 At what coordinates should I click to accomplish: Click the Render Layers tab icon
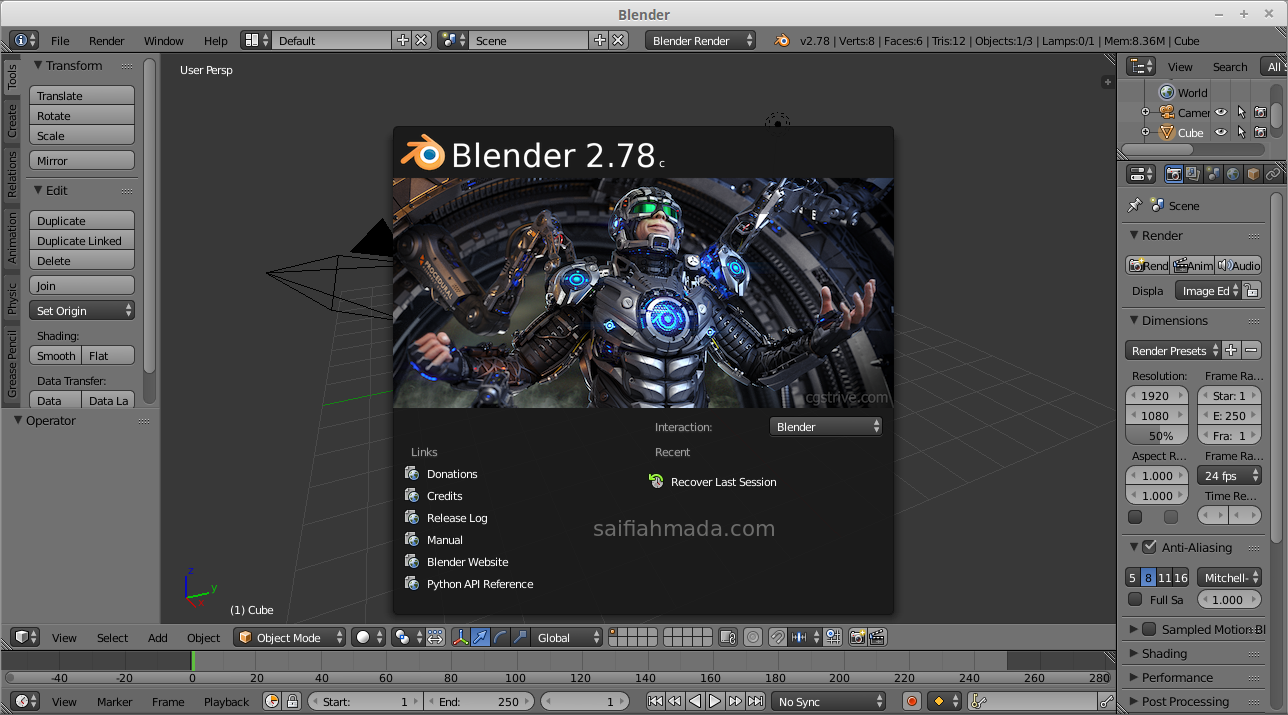(1193, 173)
